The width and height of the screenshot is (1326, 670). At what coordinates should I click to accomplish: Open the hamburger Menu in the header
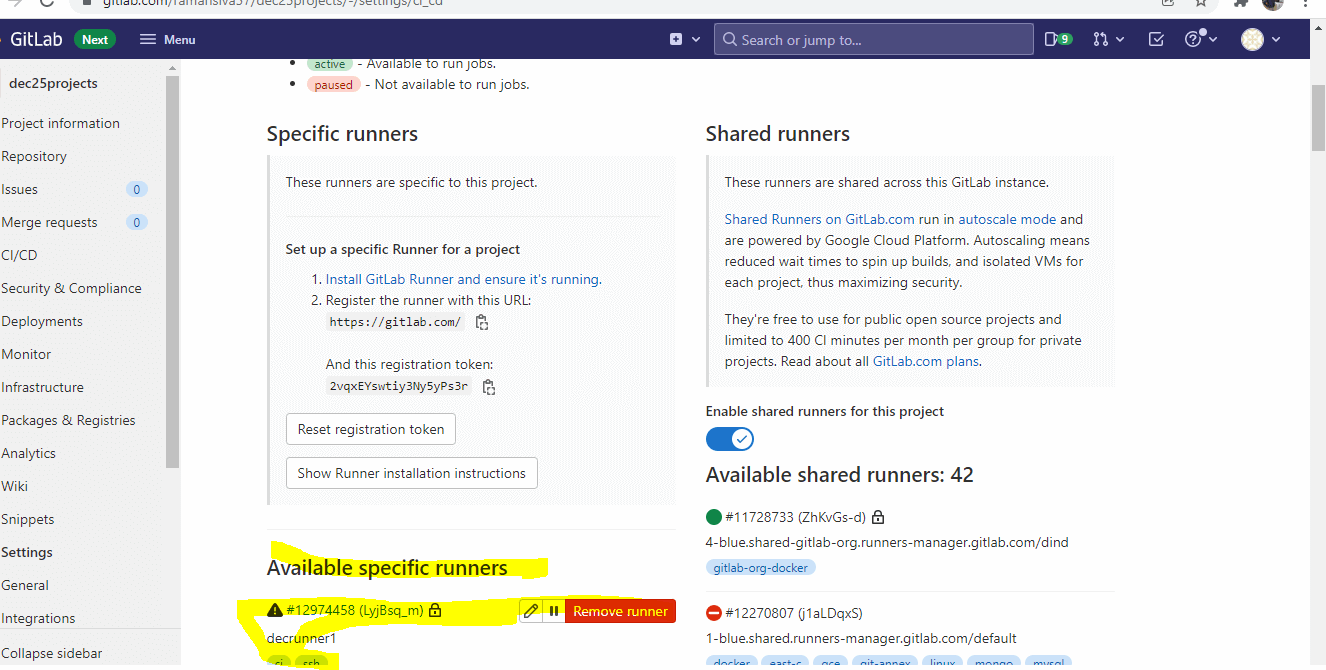(167, 40)
